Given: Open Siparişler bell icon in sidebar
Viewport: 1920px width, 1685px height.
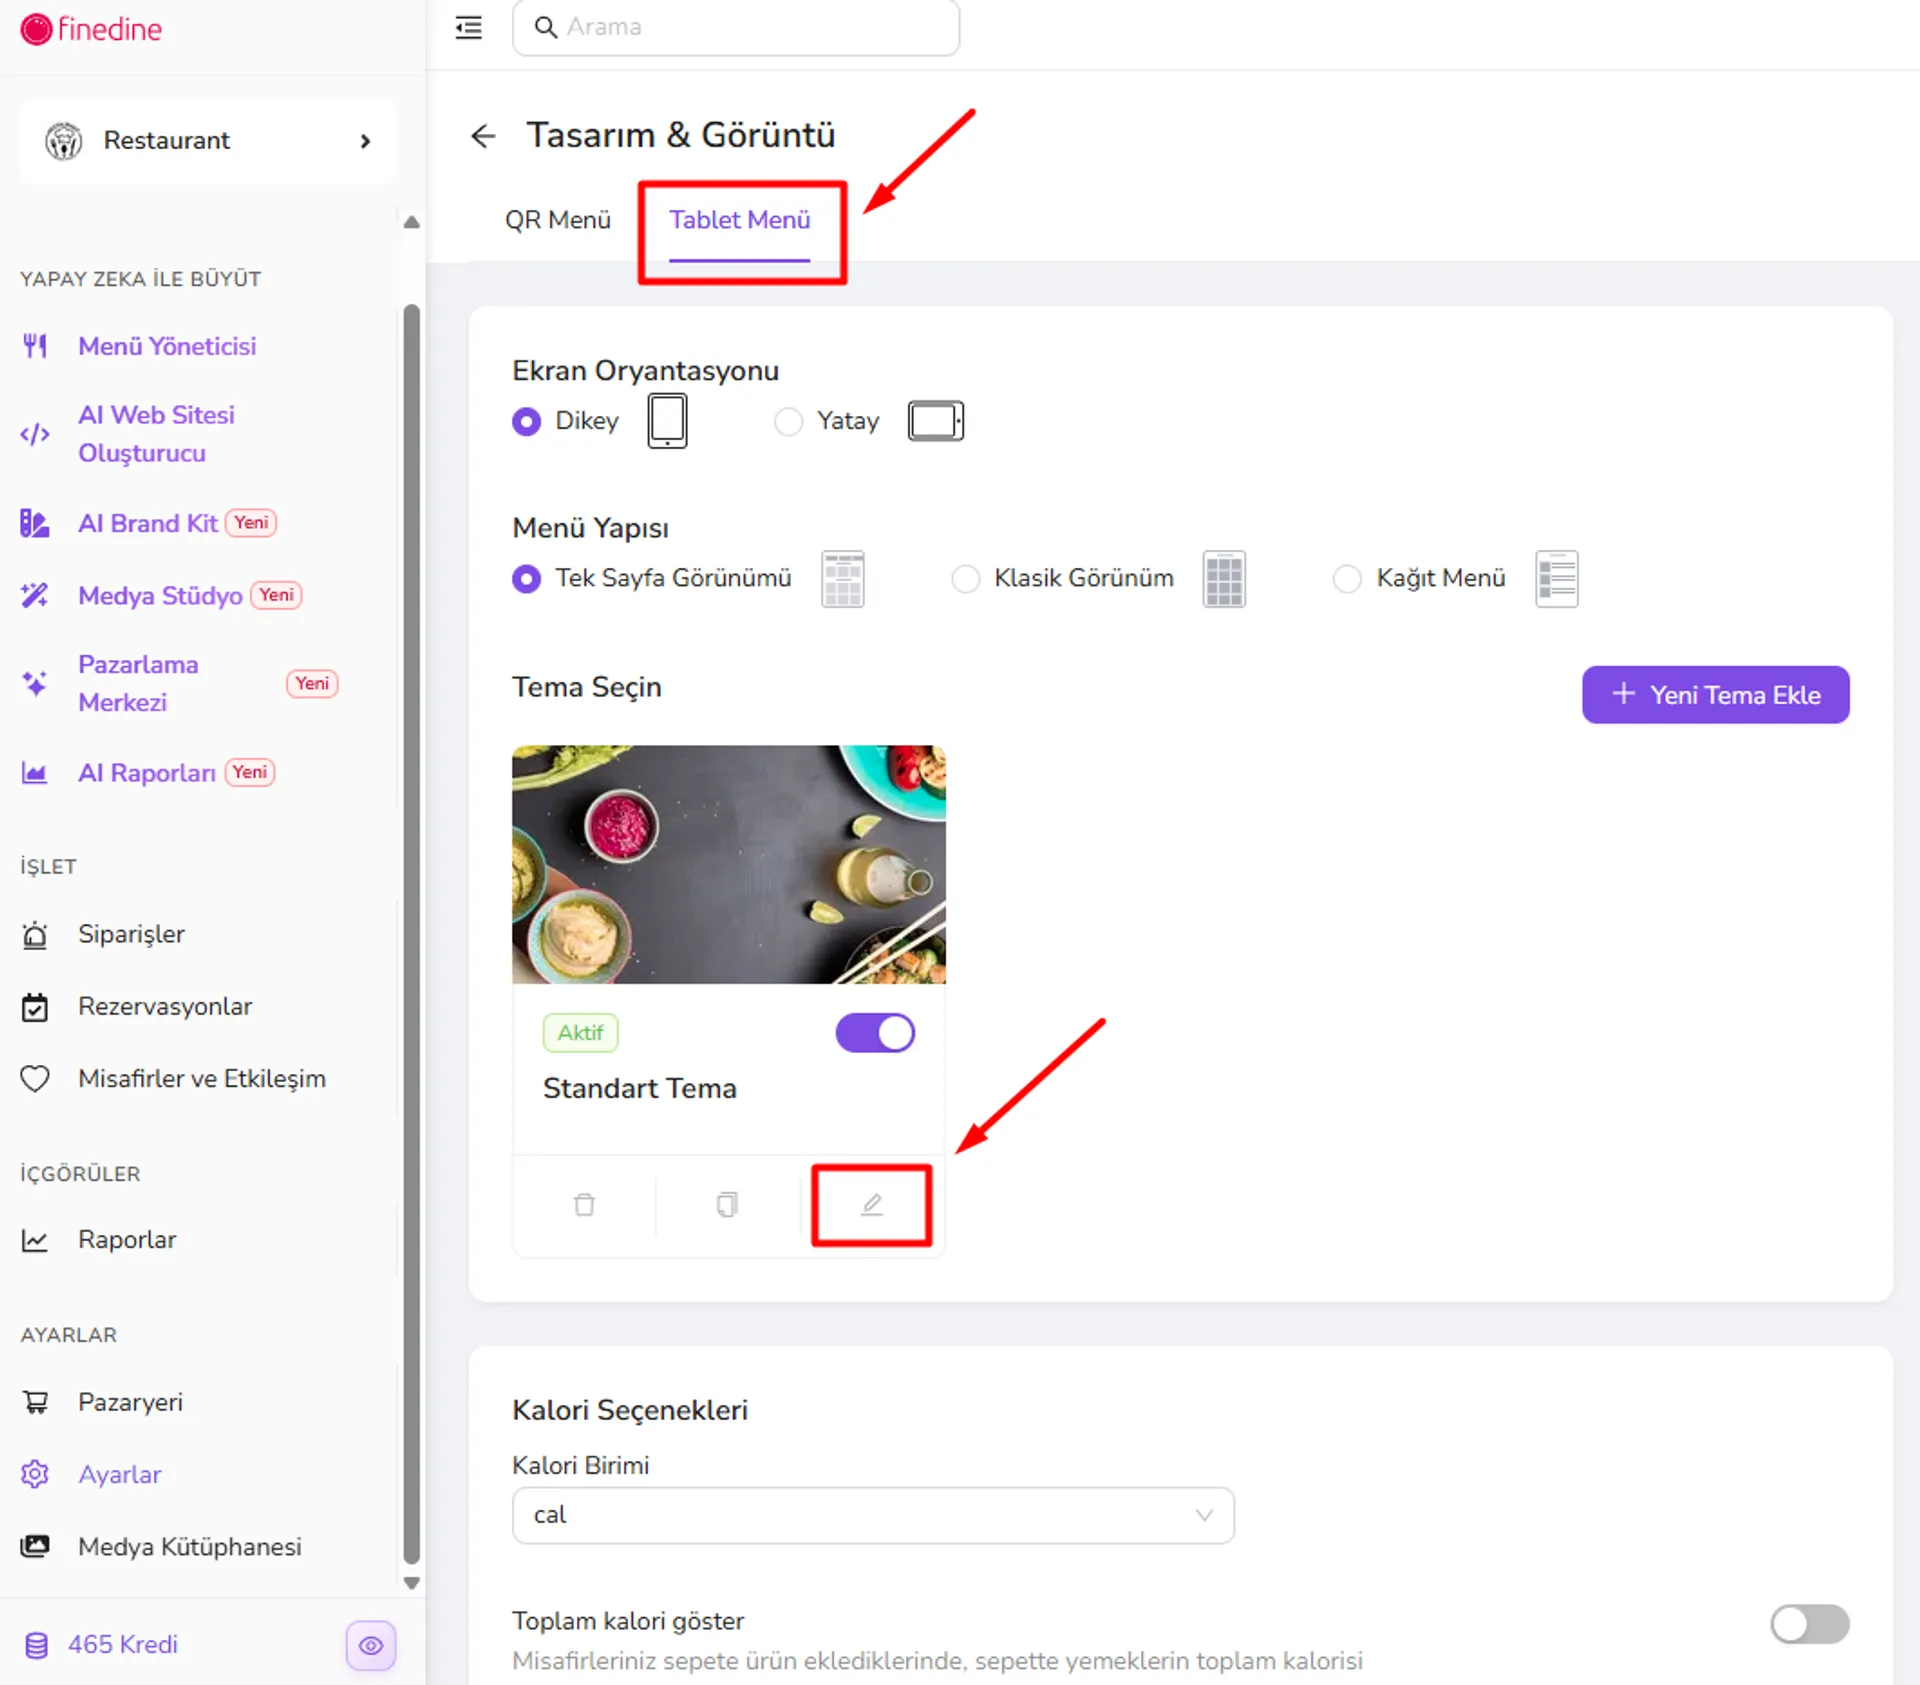Looking at the screenshot, I should (35, 934).
